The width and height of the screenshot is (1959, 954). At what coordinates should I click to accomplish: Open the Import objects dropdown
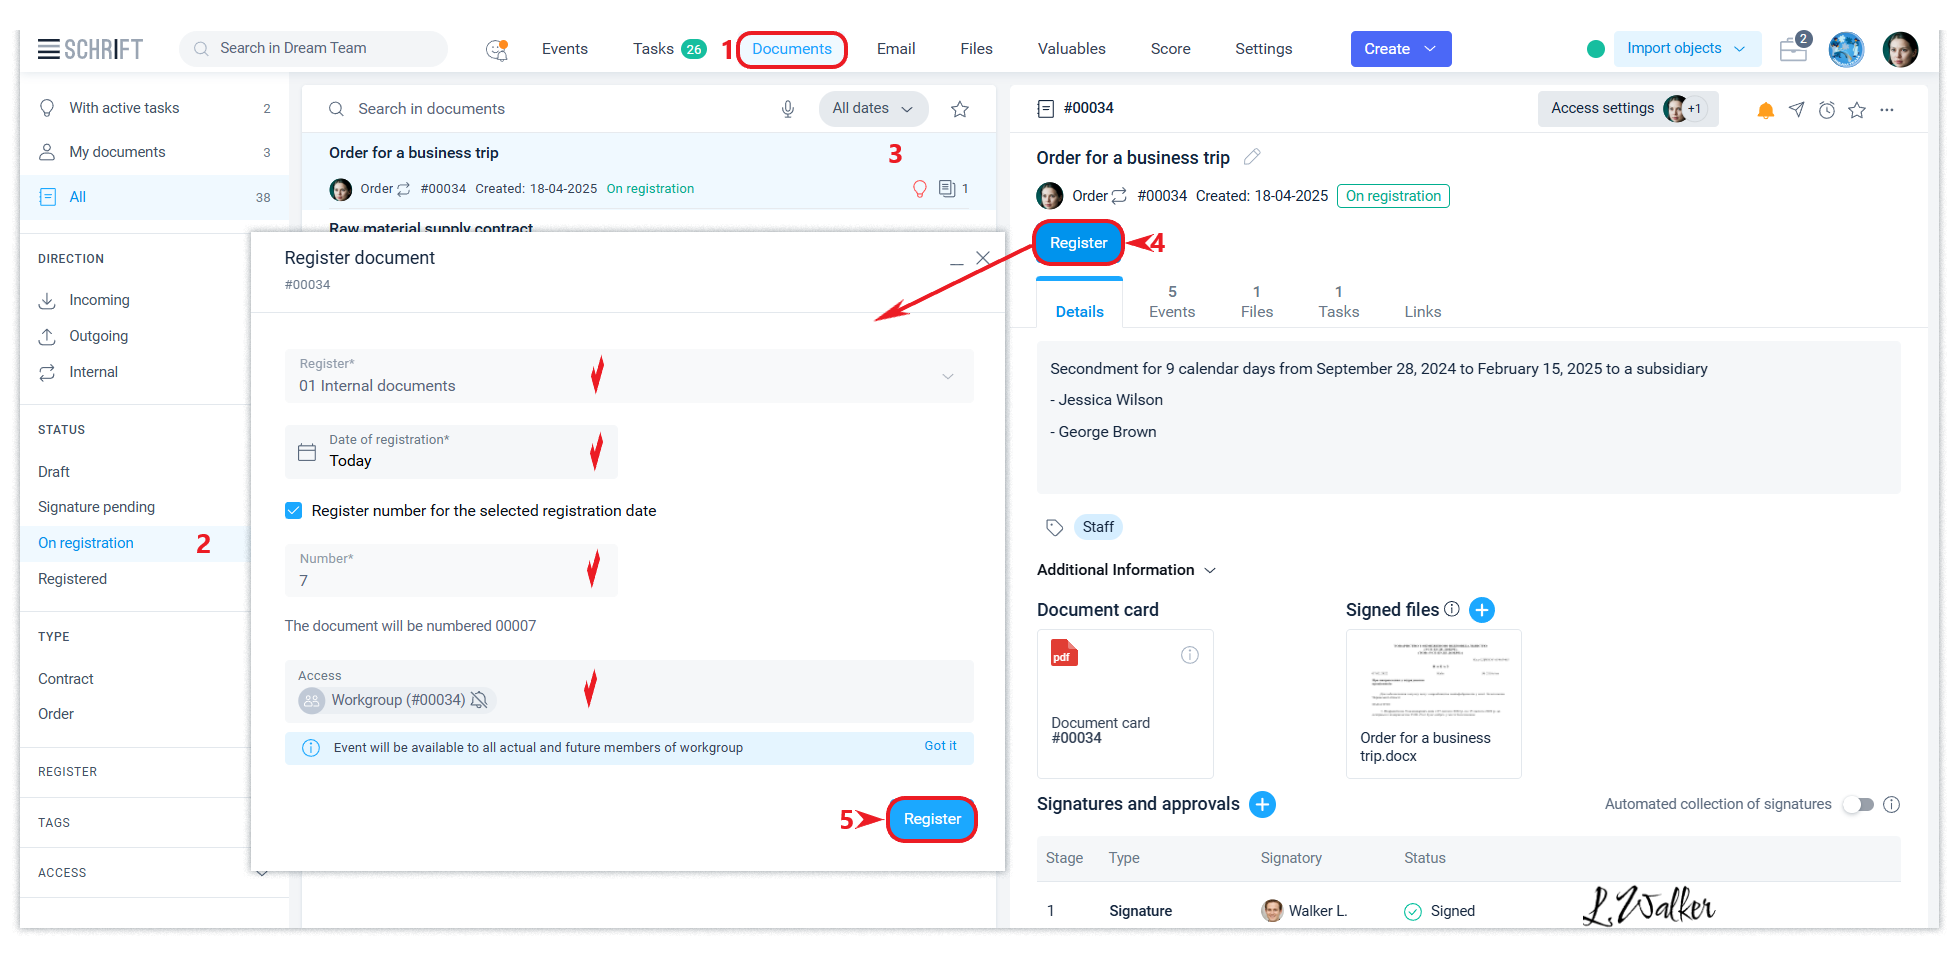click(1685, 49)
